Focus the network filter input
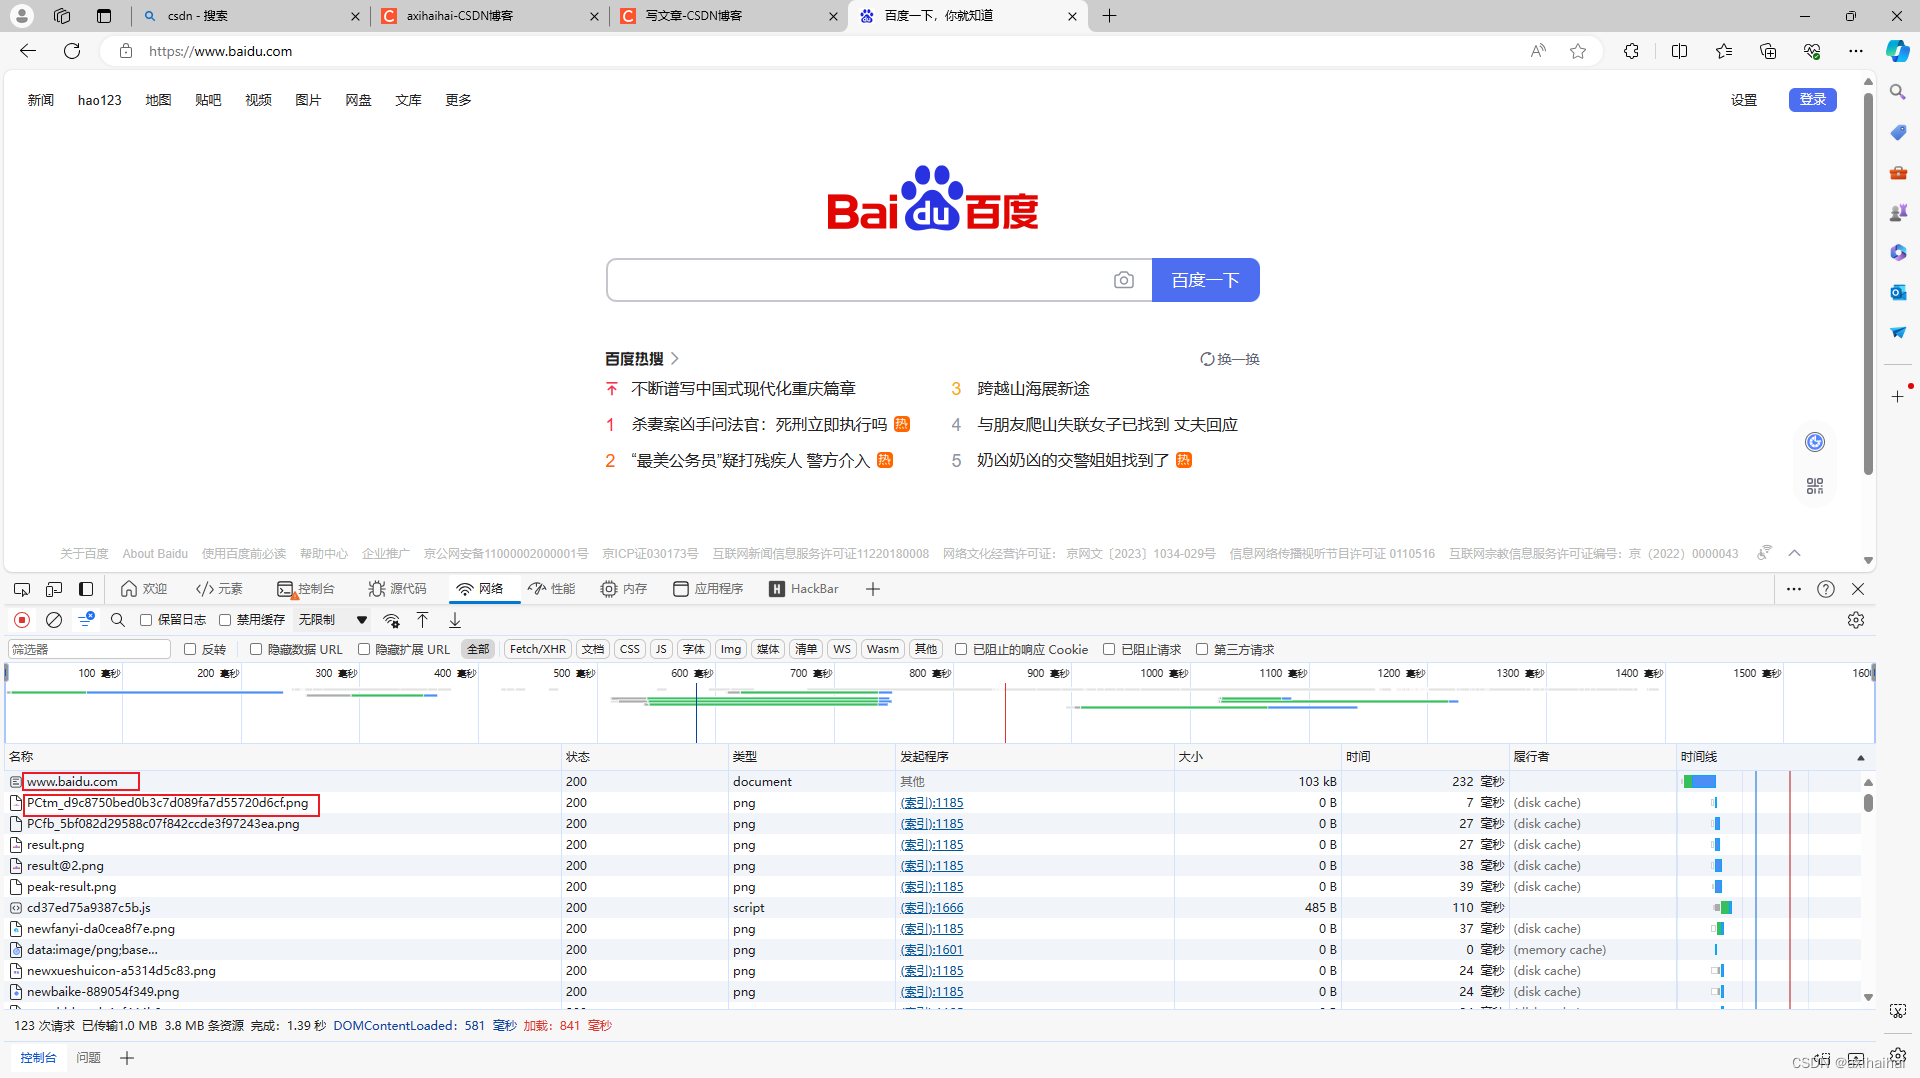Image resolution: width=1920 pixels, height=1078 pixels. coord(90,649)
